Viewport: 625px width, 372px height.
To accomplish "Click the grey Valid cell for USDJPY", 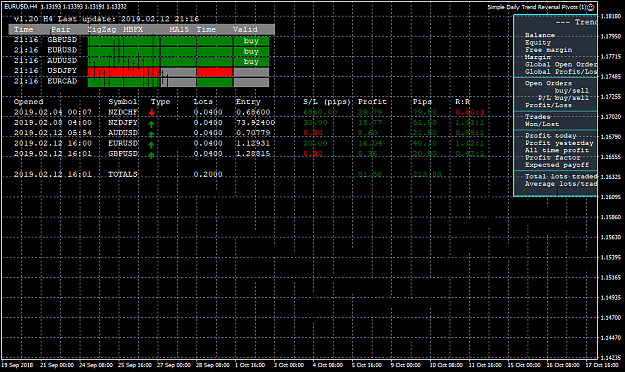I will pos(251,72).
